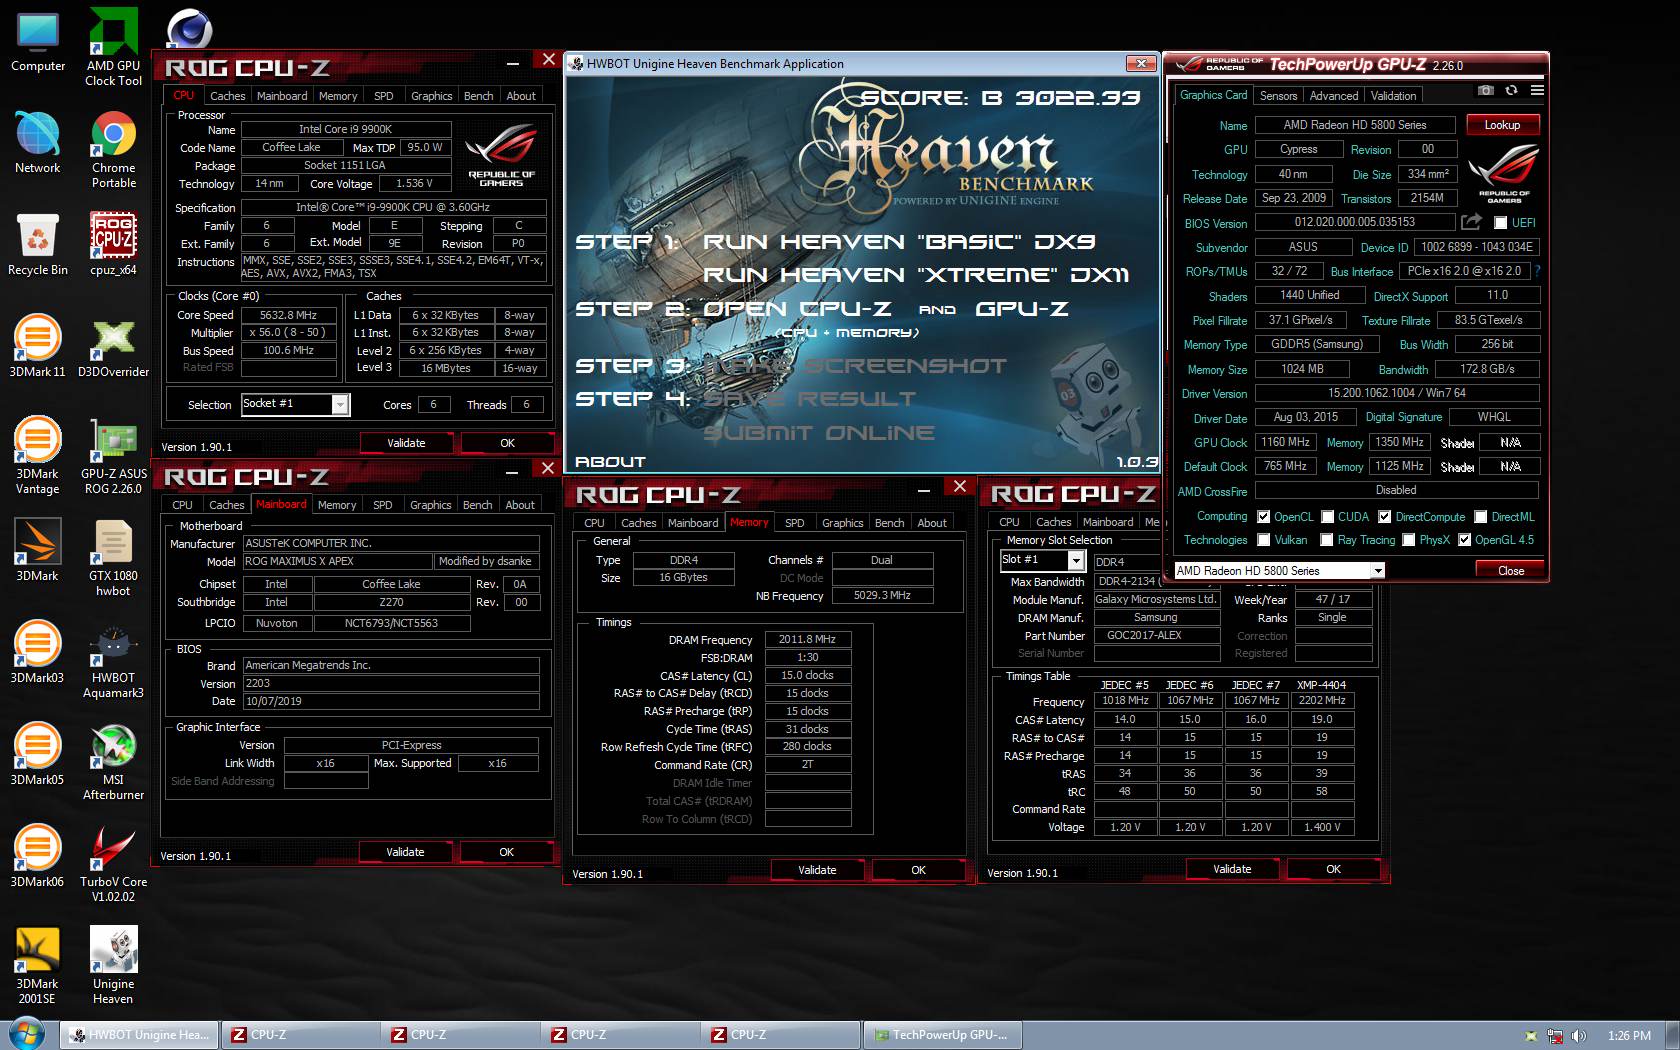Click the Lookup button in GPU-Z
This screenshot has width=1680, height=1050.
point(1502,125)
